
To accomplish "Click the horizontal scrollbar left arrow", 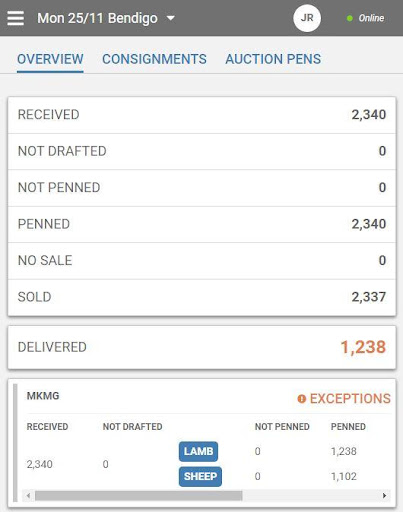I will [x=29, y=495].
